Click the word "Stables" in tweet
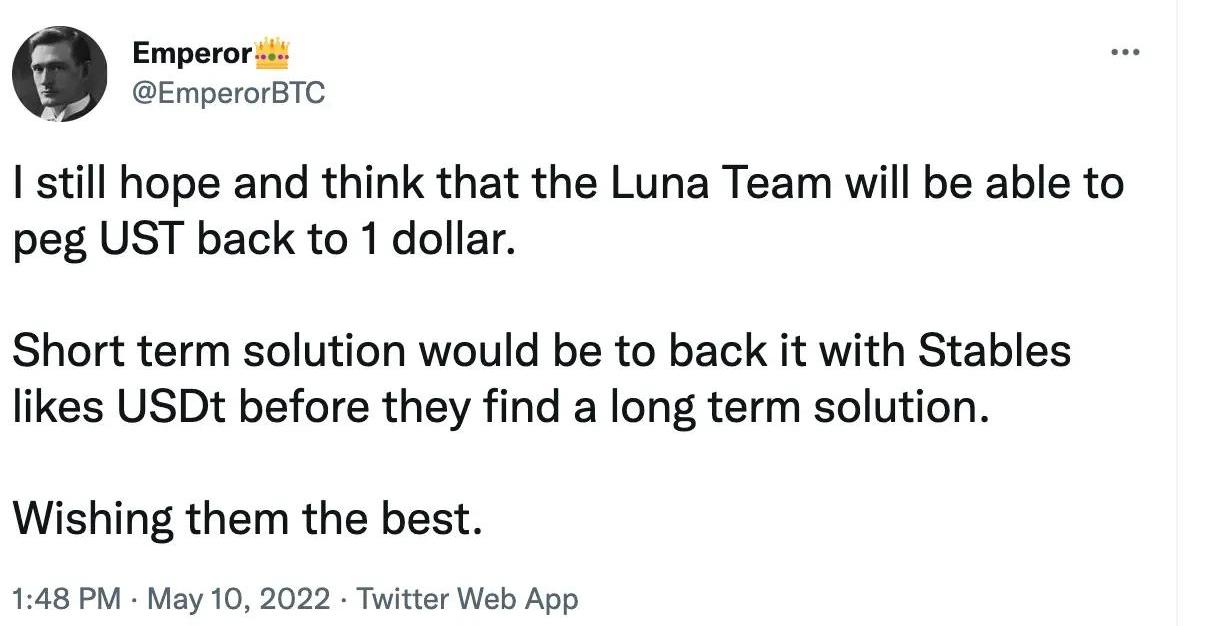 [994, 351]
